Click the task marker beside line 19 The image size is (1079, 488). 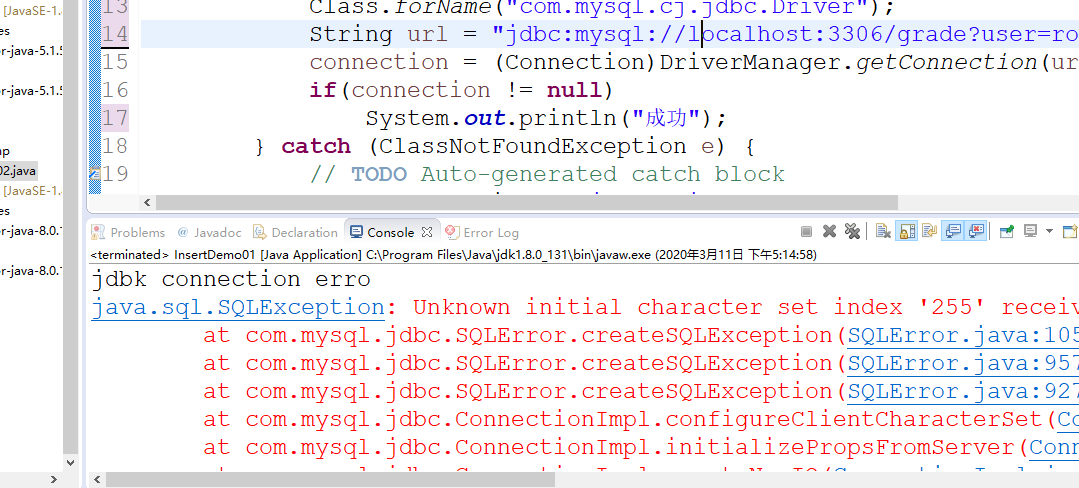point(94,174)
